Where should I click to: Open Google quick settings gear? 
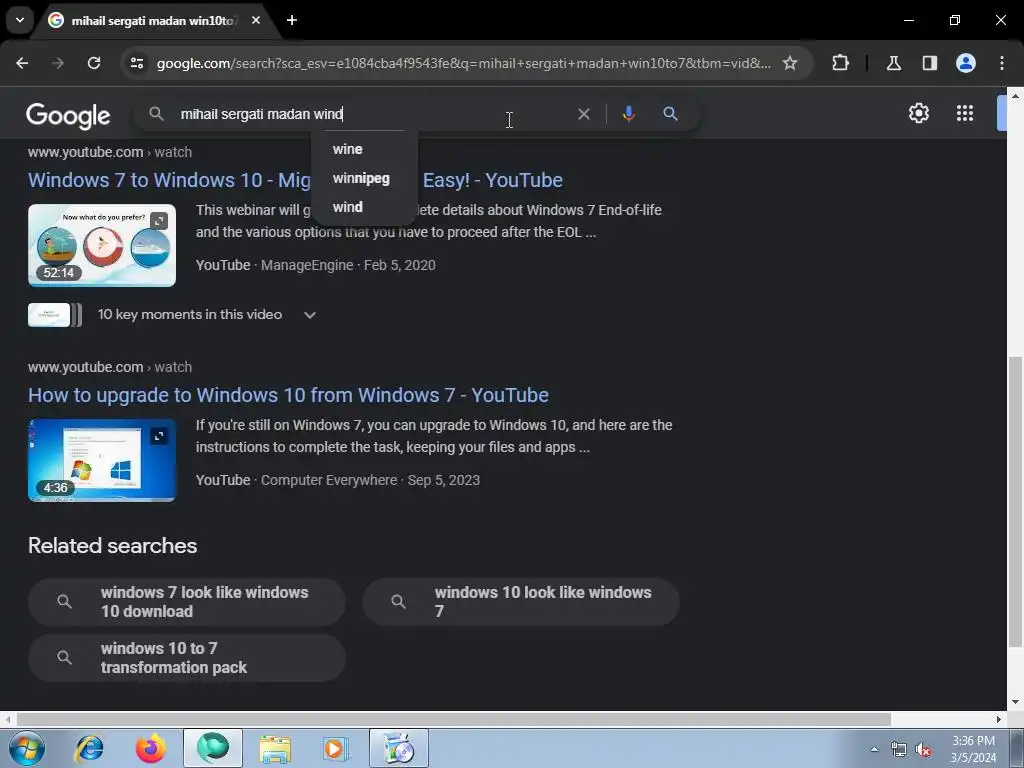click(919, 113)
